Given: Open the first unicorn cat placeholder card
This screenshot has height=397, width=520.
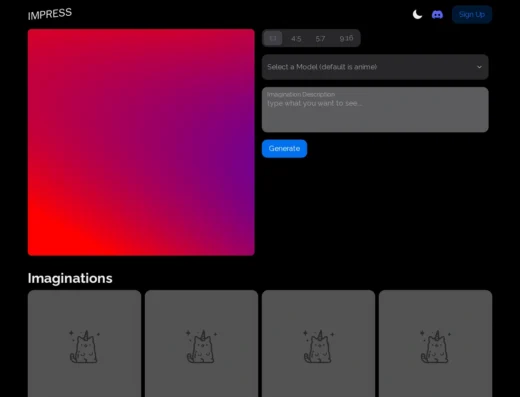Looking at the screenshot, I should (x=84, y=343).
